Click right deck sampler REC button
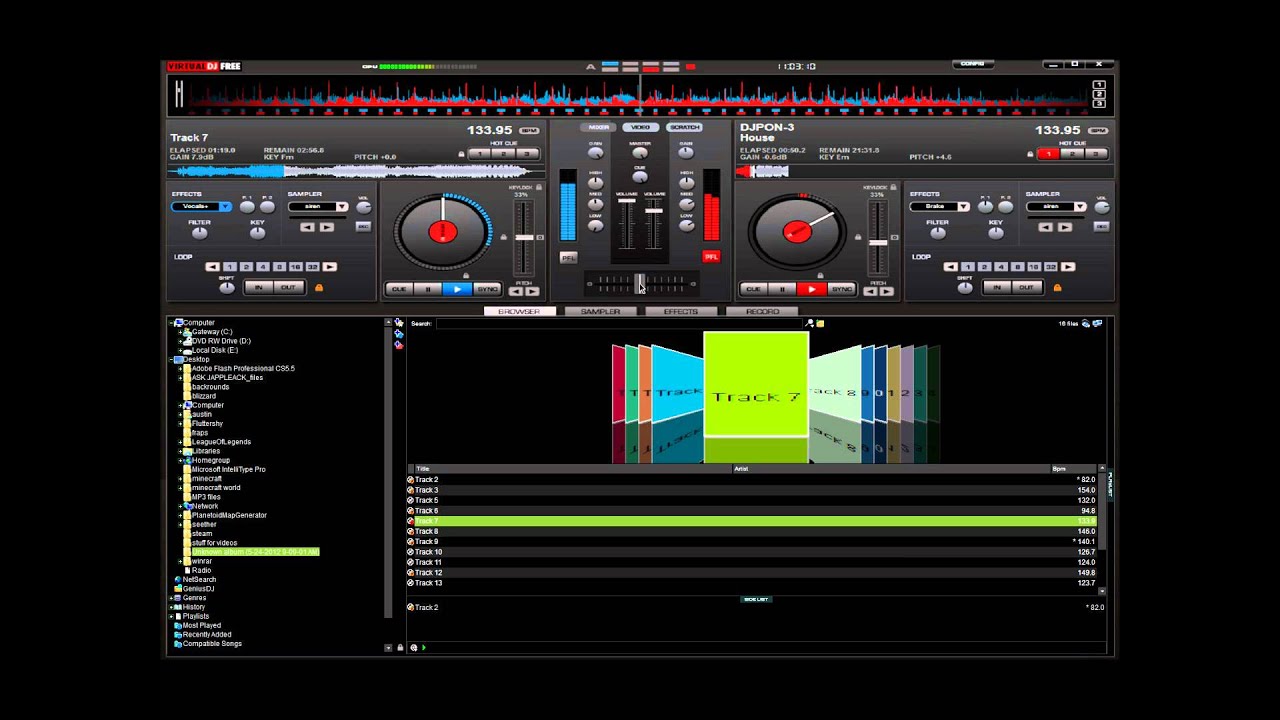The image size is (1280, 720). tap(1101, 227)
